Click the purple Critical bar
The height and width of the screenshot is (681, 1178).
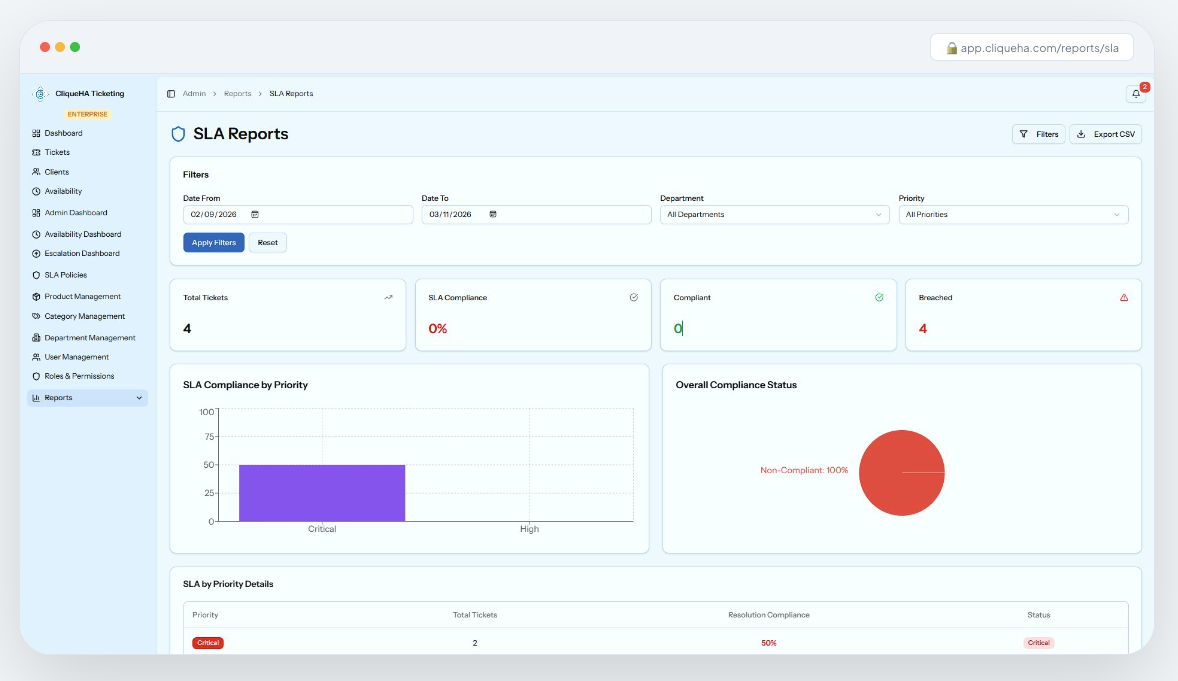pyautogui.click(x=322, y=493)
